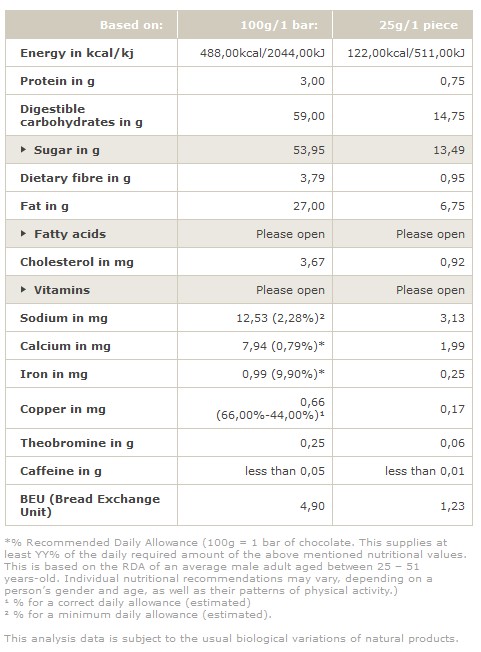Select the '100g/1 bar:' column header

pyautogui.click(x=279, y=25)
